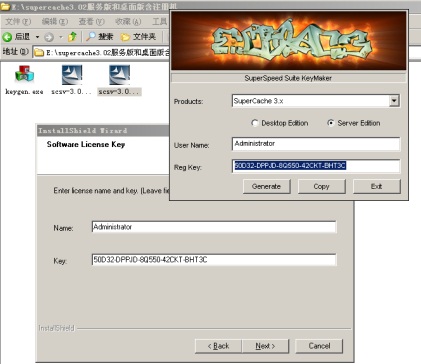Select Server Edition radio button
This screenshot has width=421, height=364.
331,123
